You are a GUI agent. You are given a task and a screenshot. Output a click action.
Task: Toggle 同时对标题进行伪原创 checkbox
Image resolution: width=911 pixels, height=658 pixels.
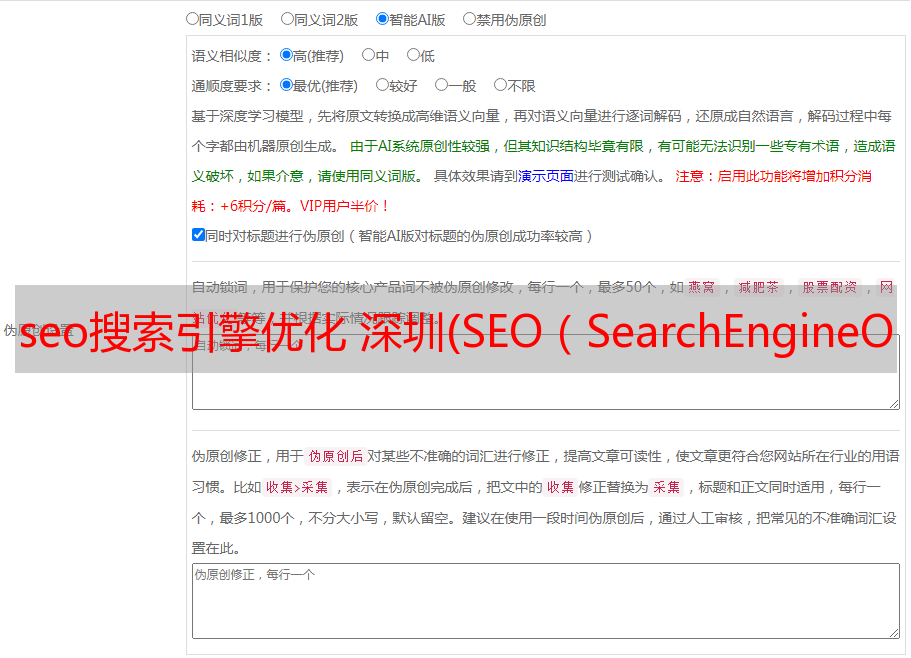(x=198, y=235)
